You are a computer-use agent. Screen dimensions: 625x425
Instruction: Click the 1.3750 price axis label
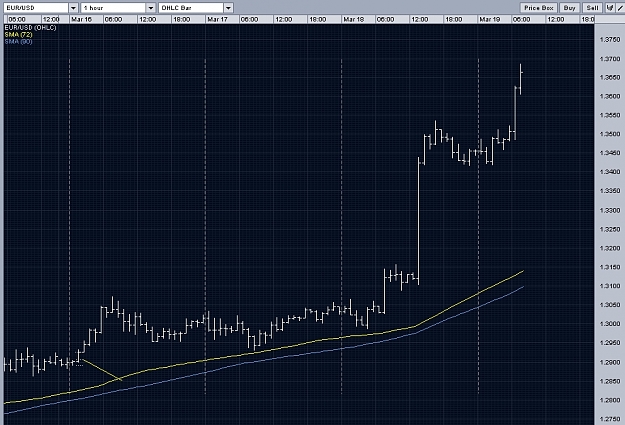click(x=610, y=39)
